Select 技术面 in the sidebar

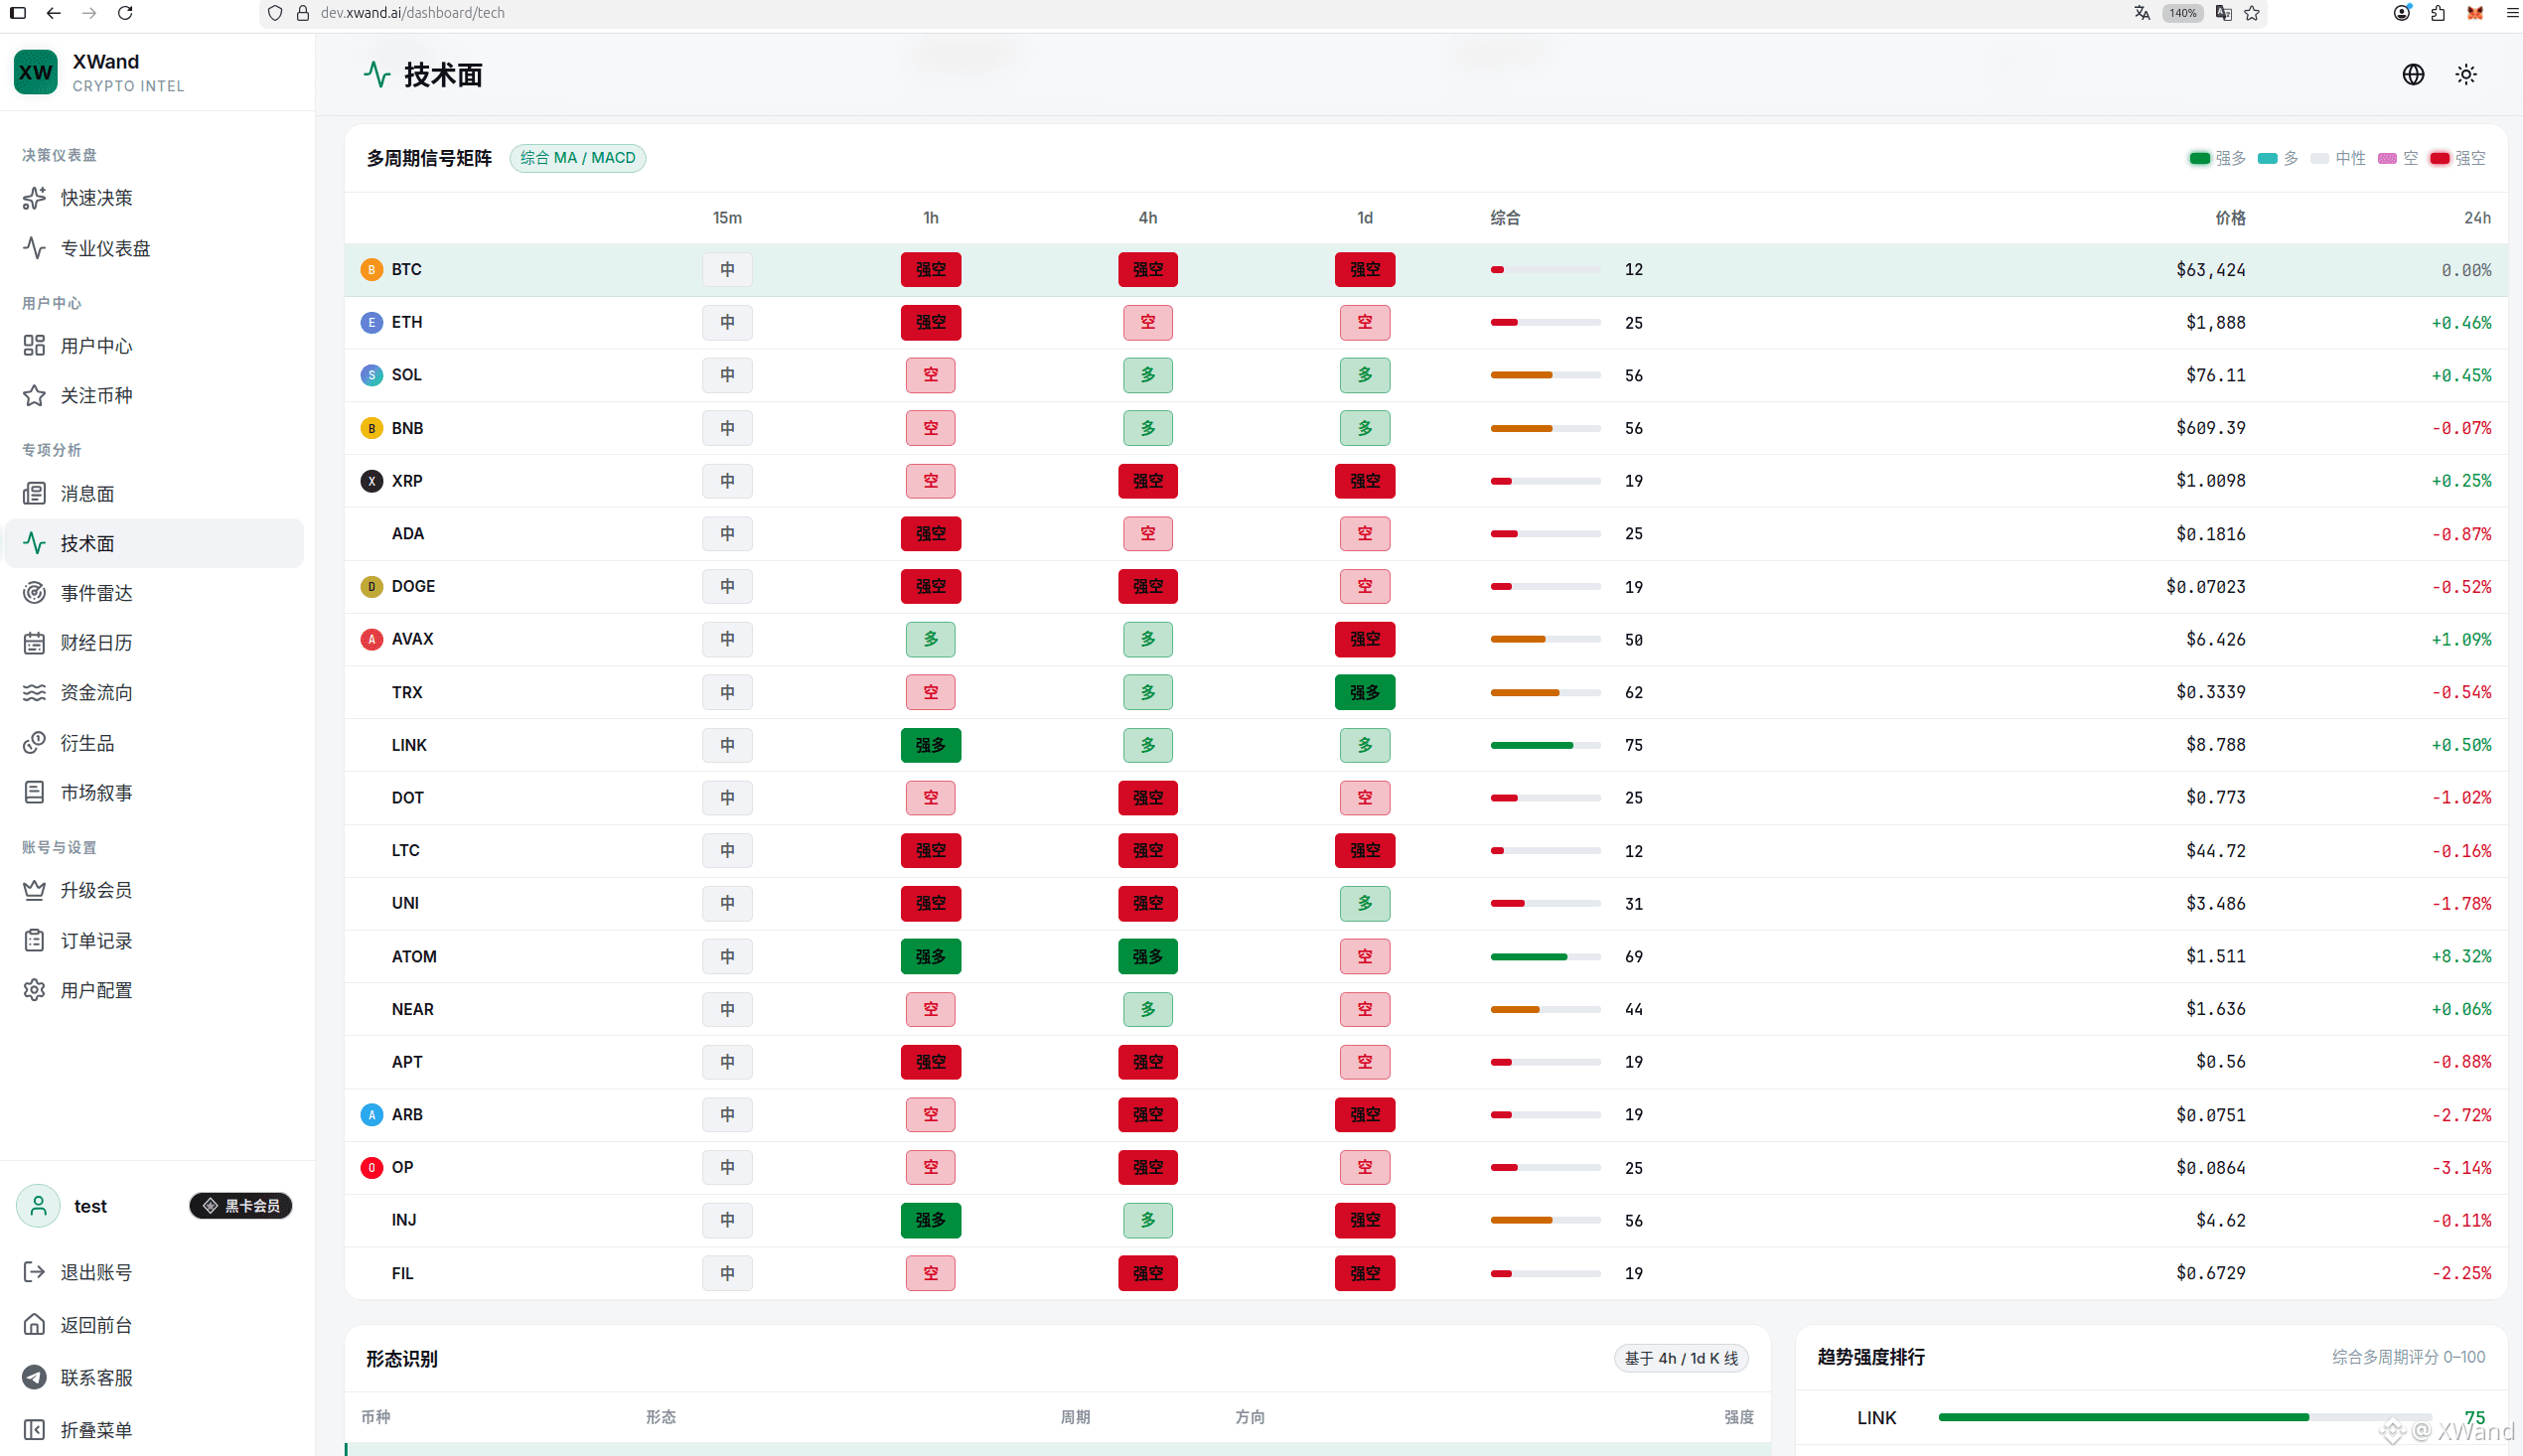pos(155,543)
